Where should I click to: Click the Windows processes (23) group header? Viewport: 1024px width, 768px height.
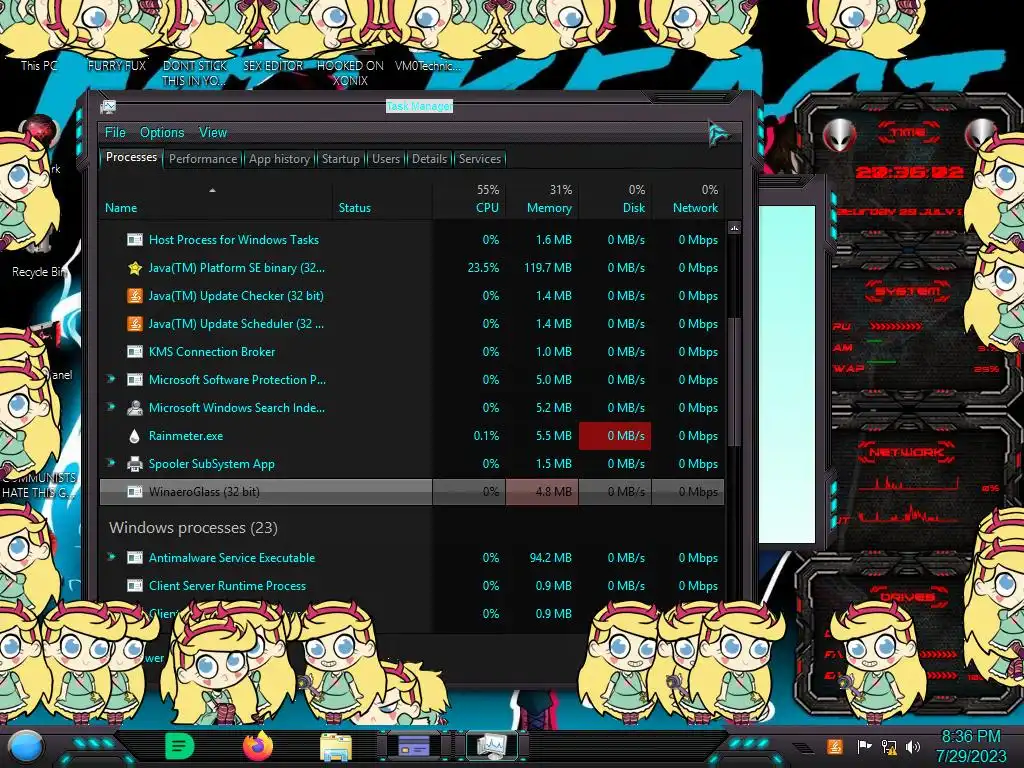pos(193,528)
